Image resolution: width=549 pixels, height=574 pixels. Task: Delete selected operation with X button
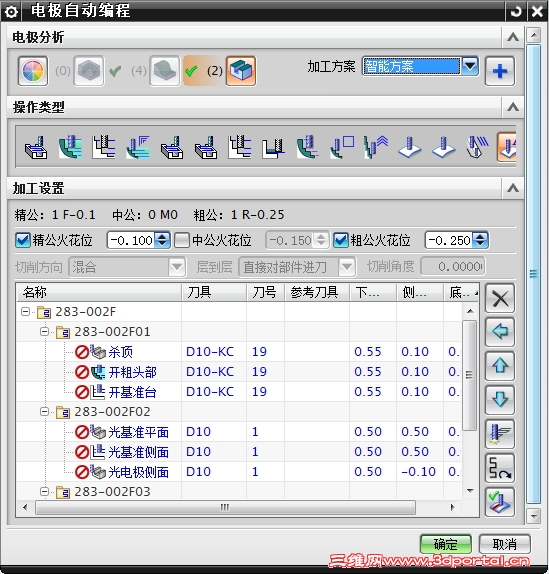pyautogui.click(x=500, y=298)
